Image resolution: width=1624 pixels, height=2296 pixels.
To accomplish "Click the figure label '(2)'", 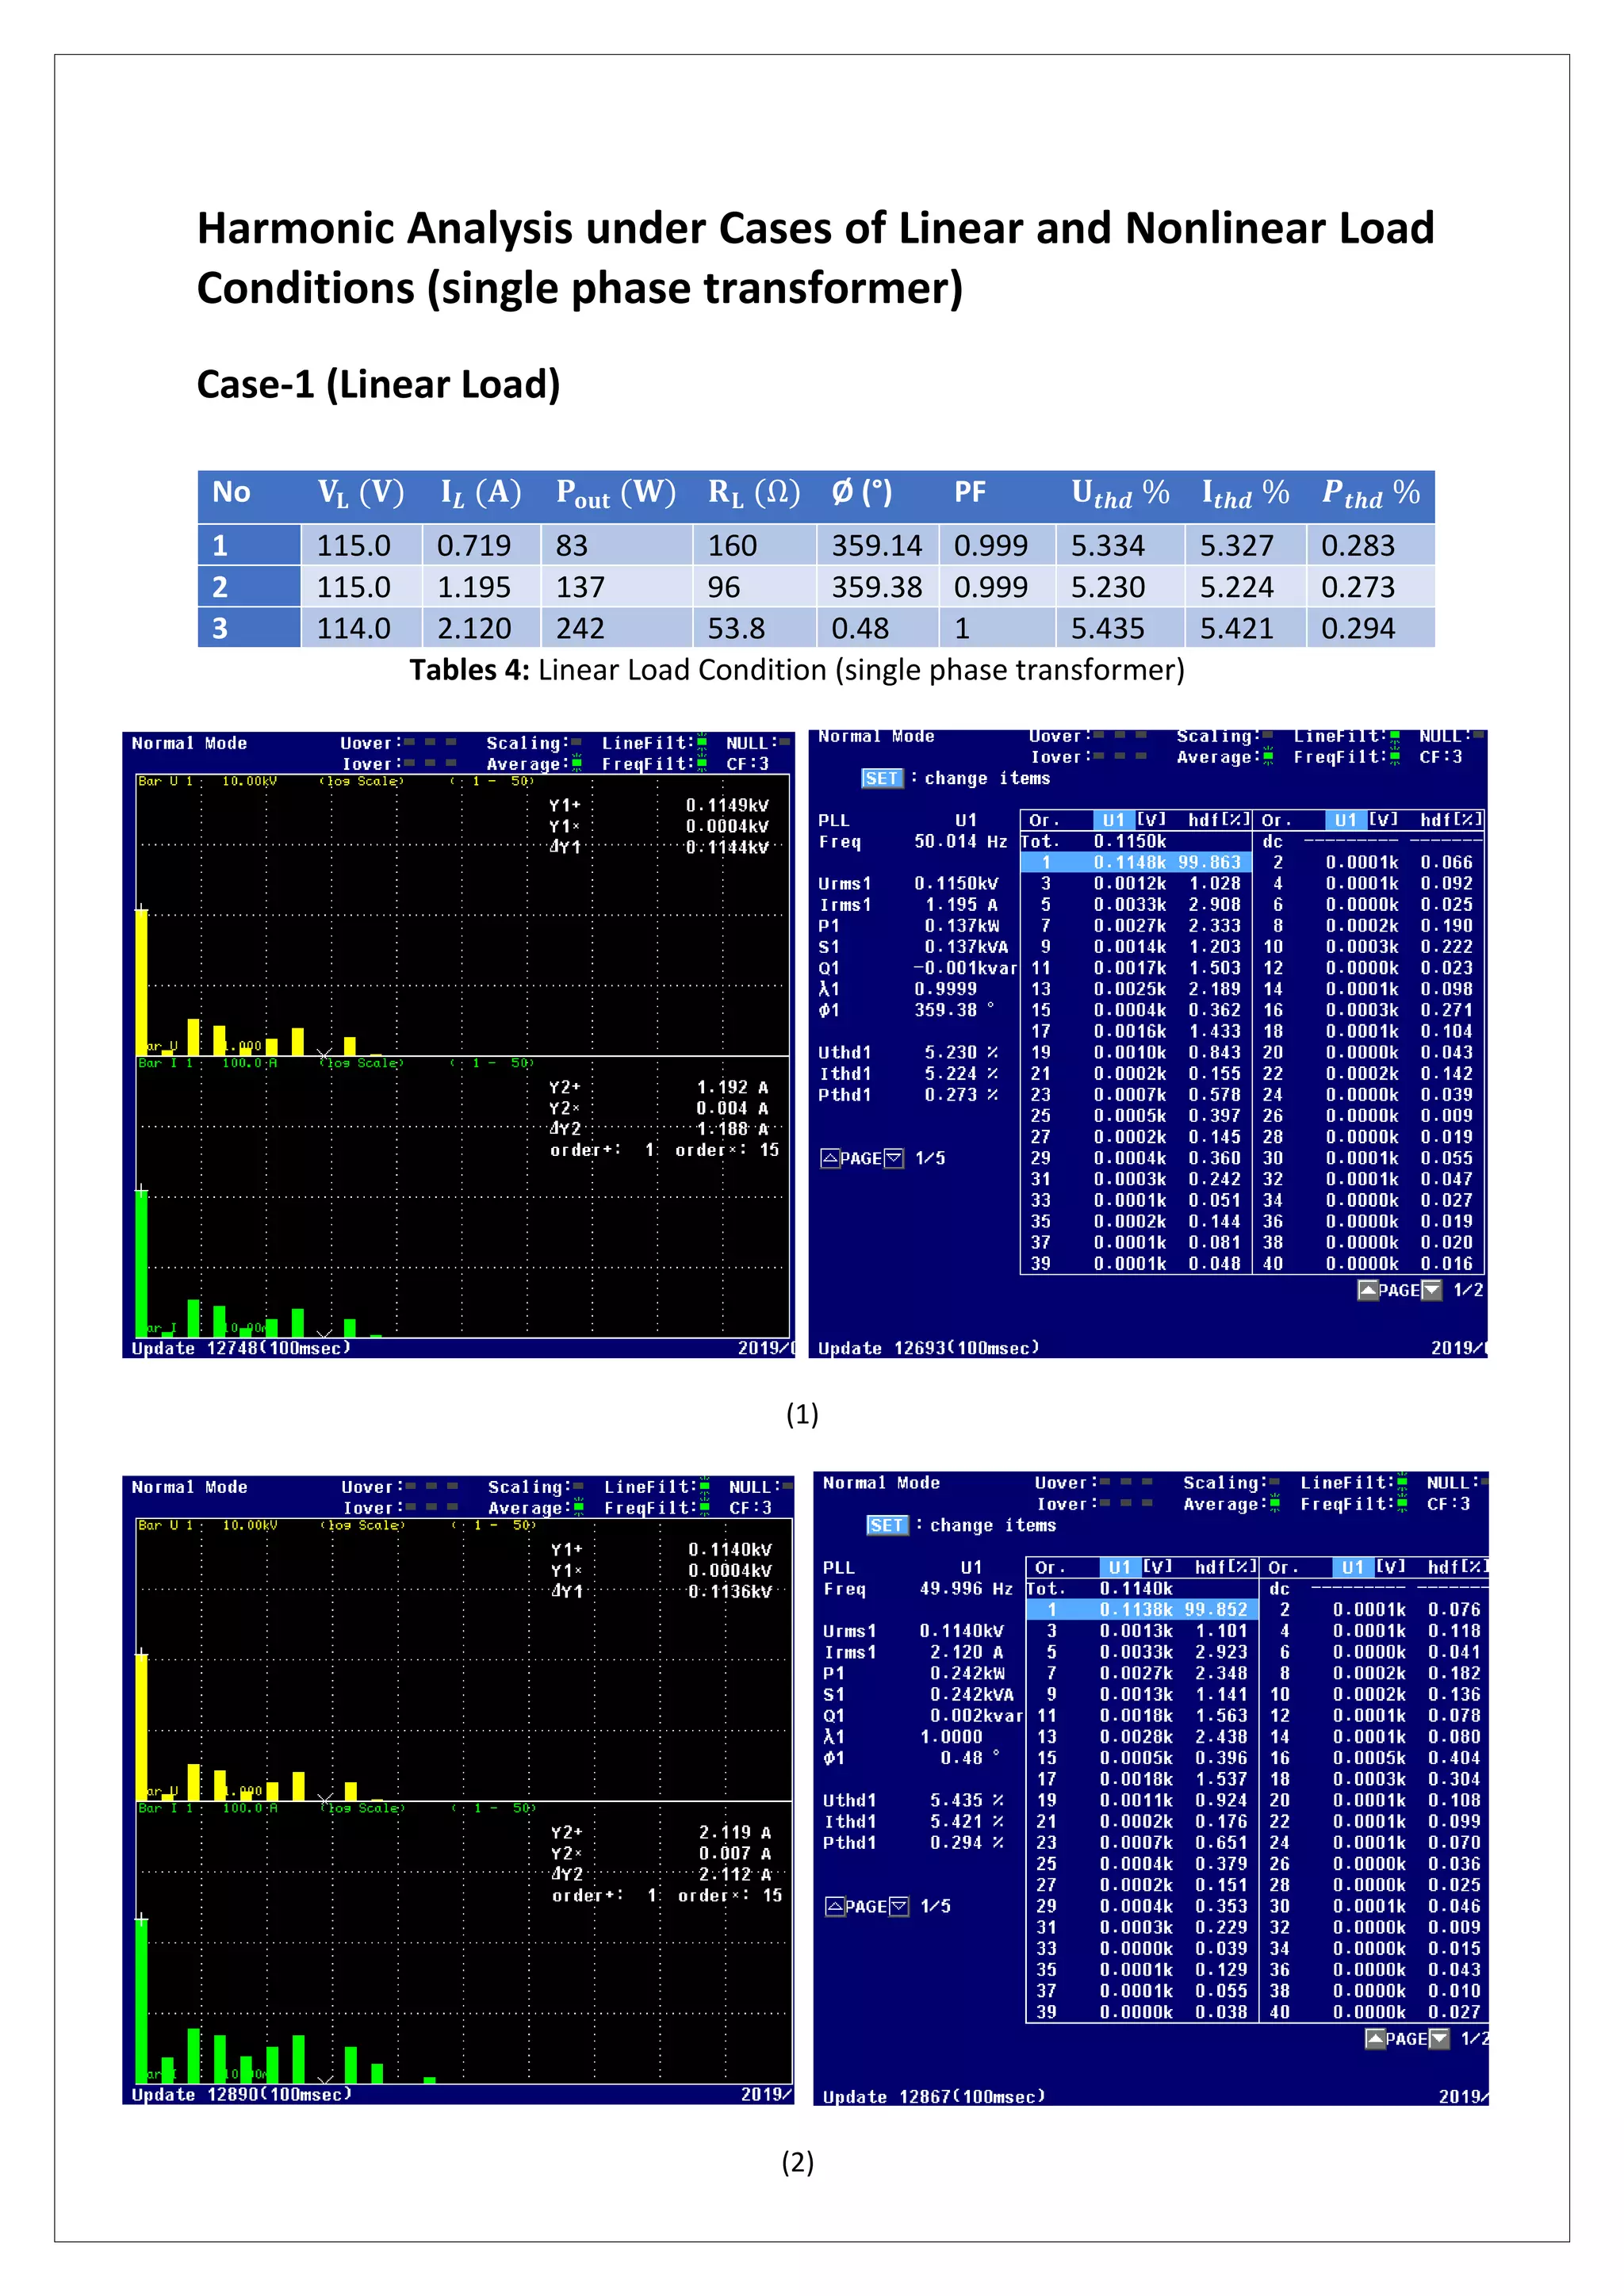I will (x=798, y=2162).
